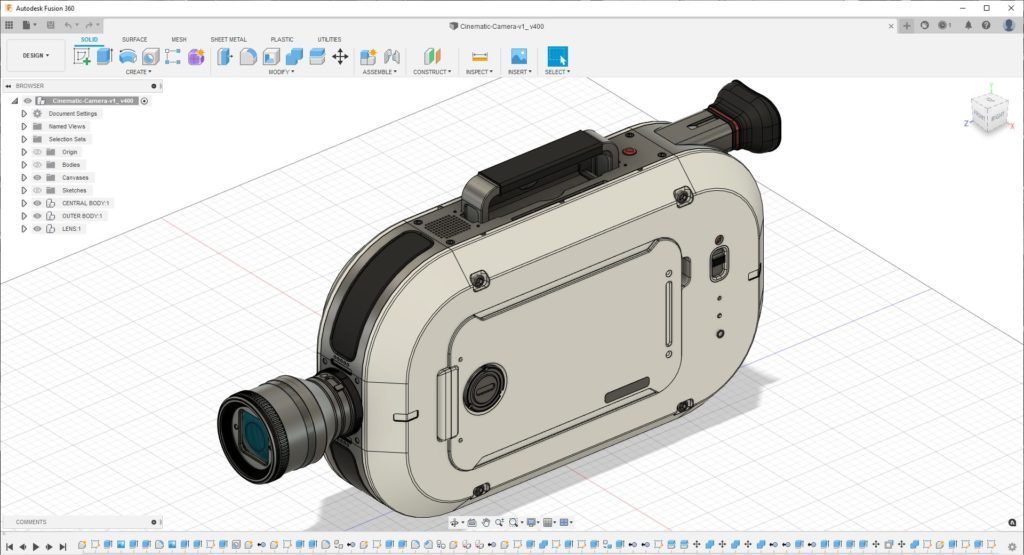The width and height of the screenshot is (1024, 555).
Task: Toggle visibility of CENTRAL BODY:1
Action: tap(37, 203)
